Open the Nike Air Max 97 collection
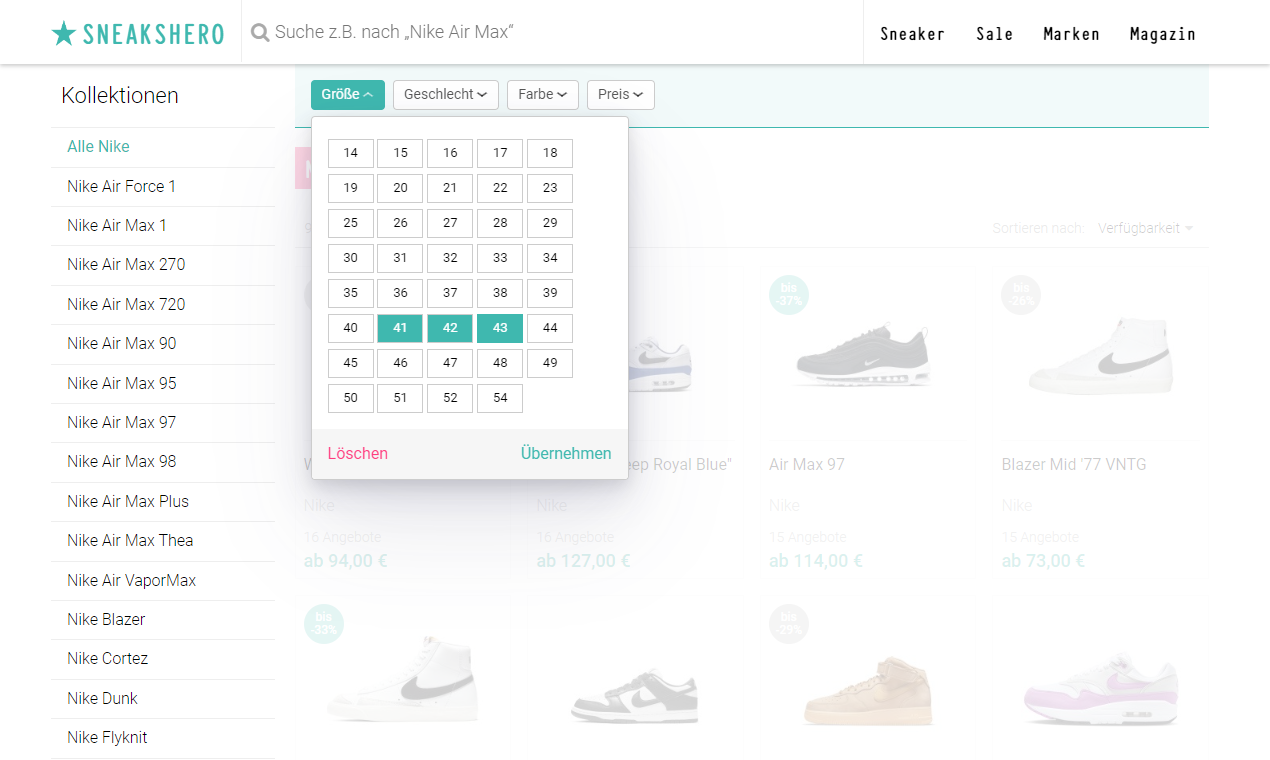 (x=163, y=422)
